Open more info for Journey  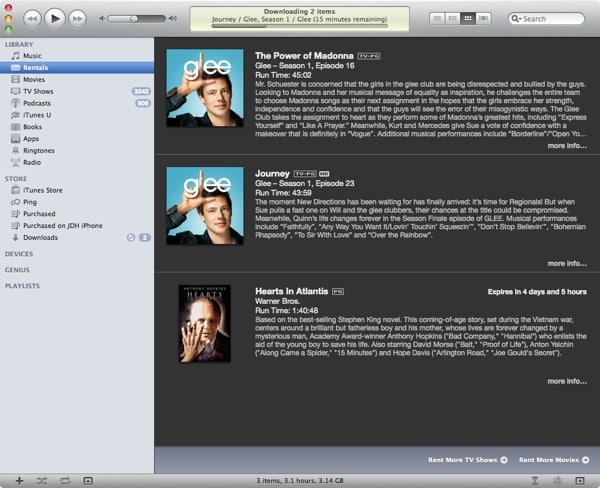[x=567, y=264]
